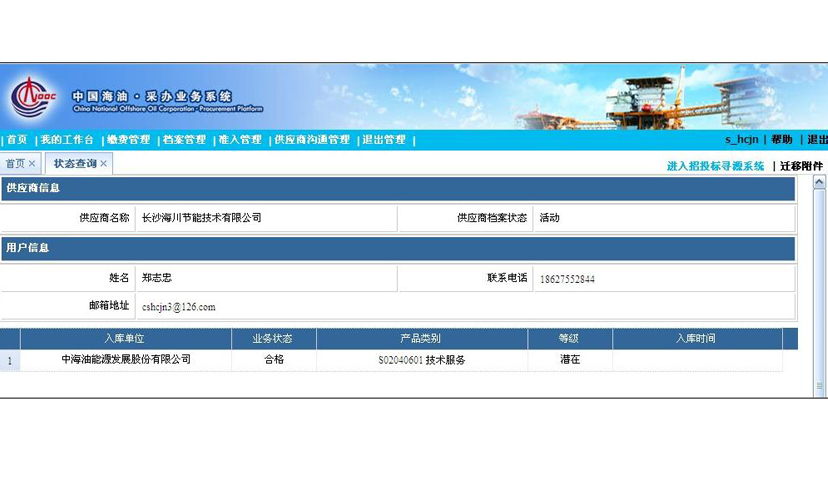This screenshot has width=828, height=497.
Task: Open the 帮助 help link
Action: click(x=782, y=139)
